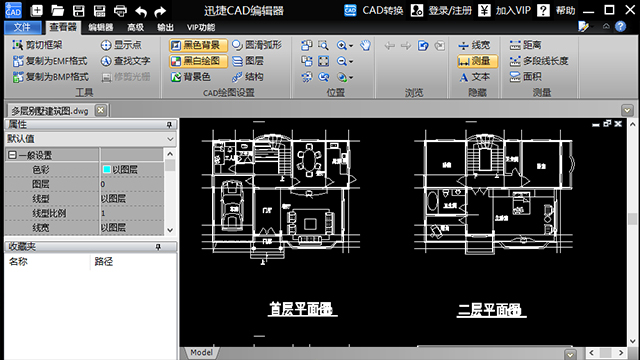
Task: Go to previous view with left arrow
Action: (x=389, y=45)
